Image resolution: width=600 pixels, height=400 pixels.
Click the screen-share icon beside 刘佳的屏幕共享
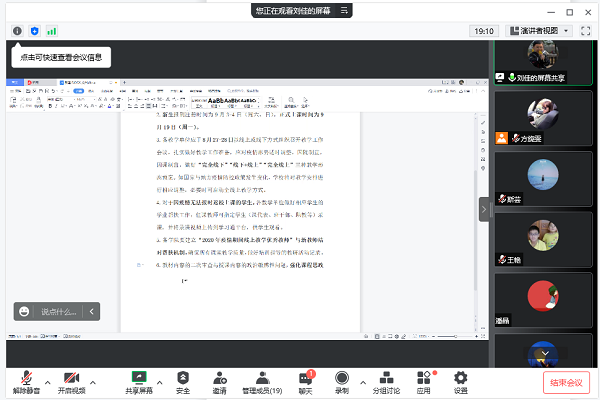500,77
